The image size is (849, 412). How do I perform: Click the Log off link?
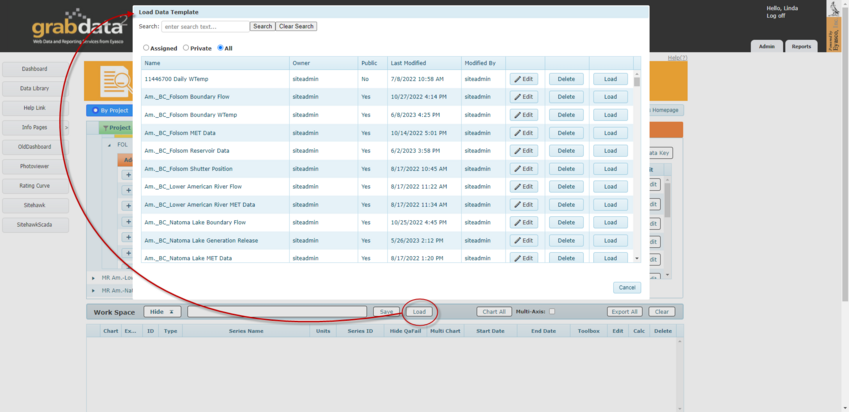[x=775, y=16]
